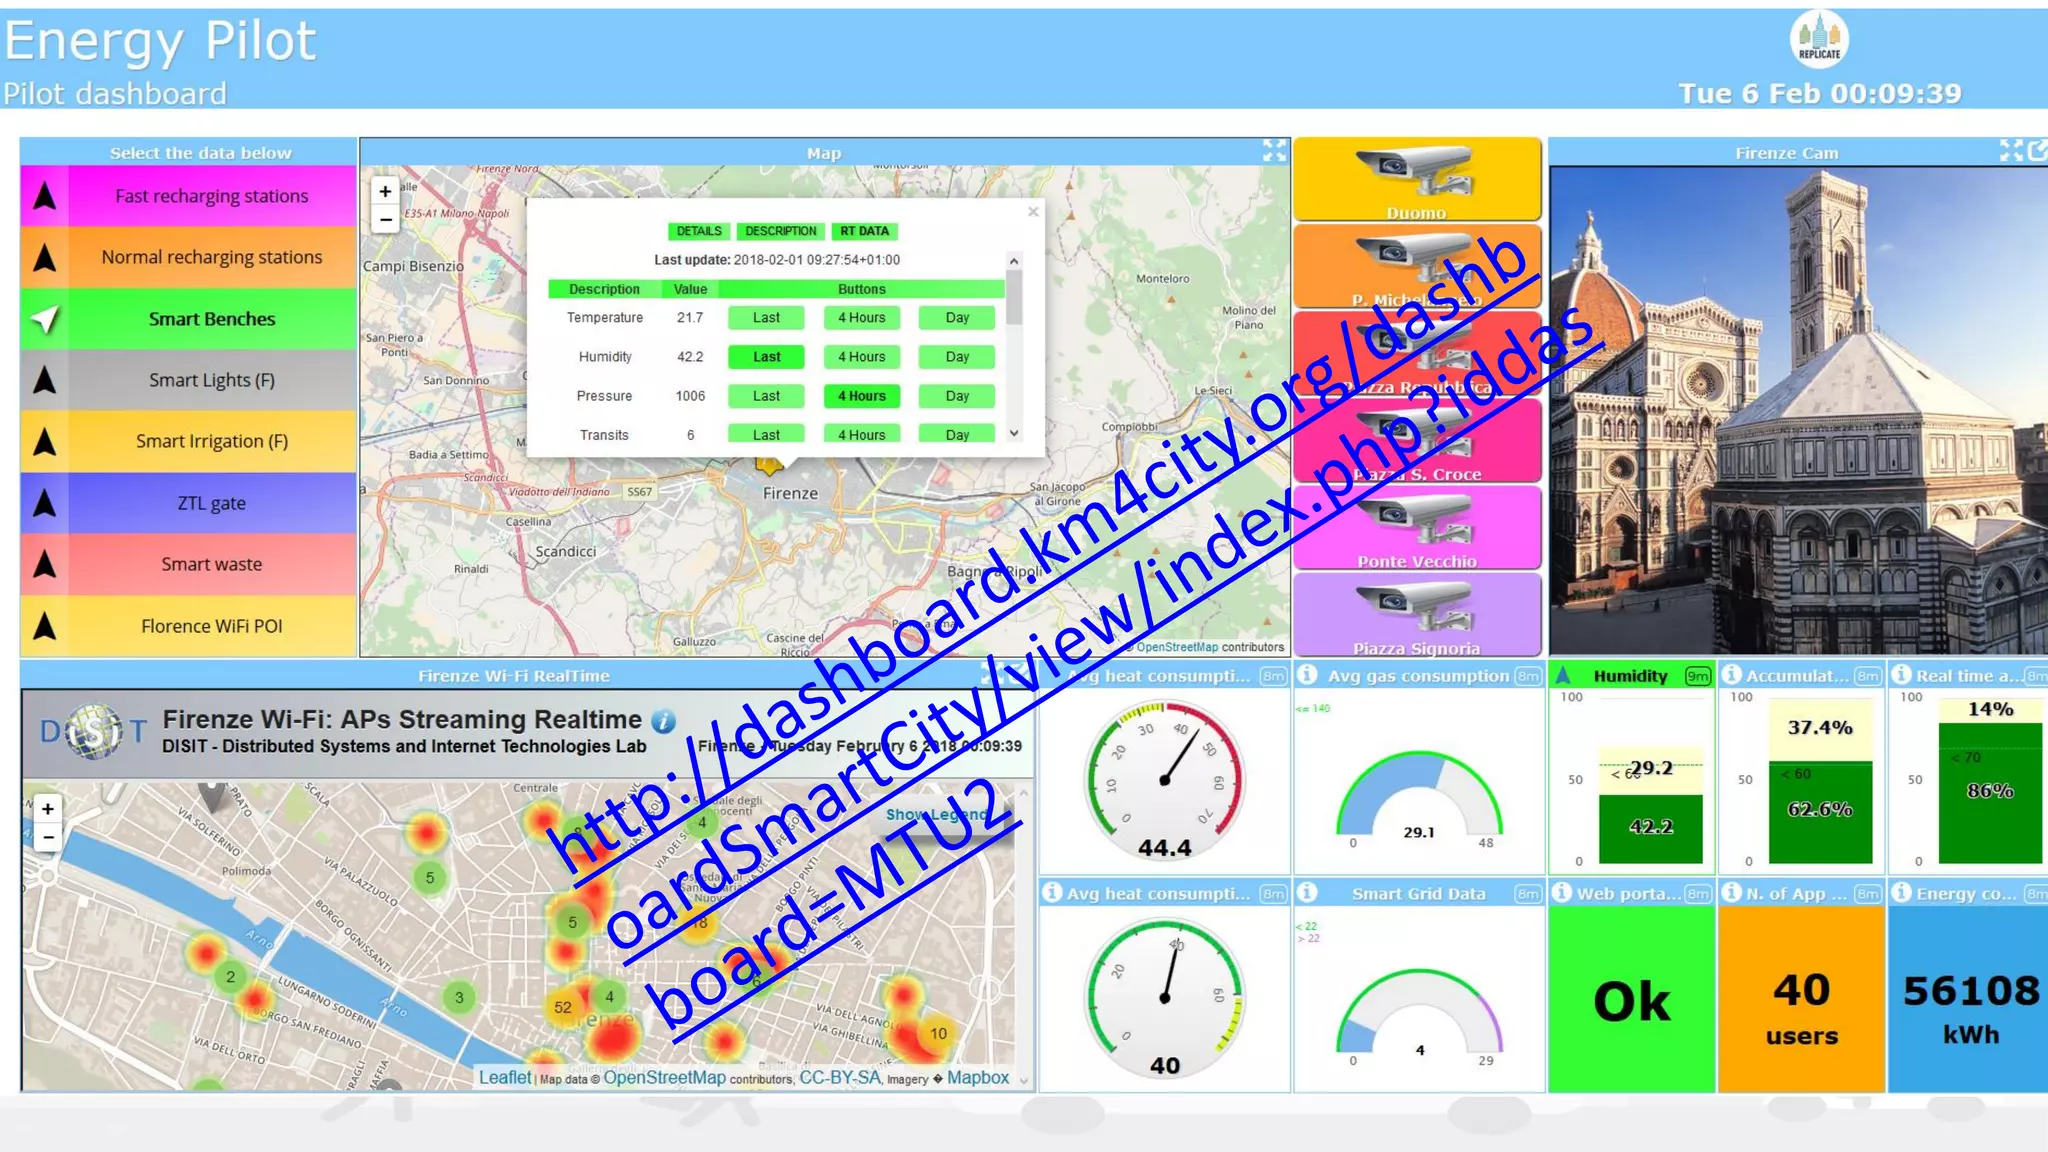The height and width of the screenshot is (1152, 2048).
Task: Expand the Map widget to fullscreen
Action: [x=1274, y=151]
